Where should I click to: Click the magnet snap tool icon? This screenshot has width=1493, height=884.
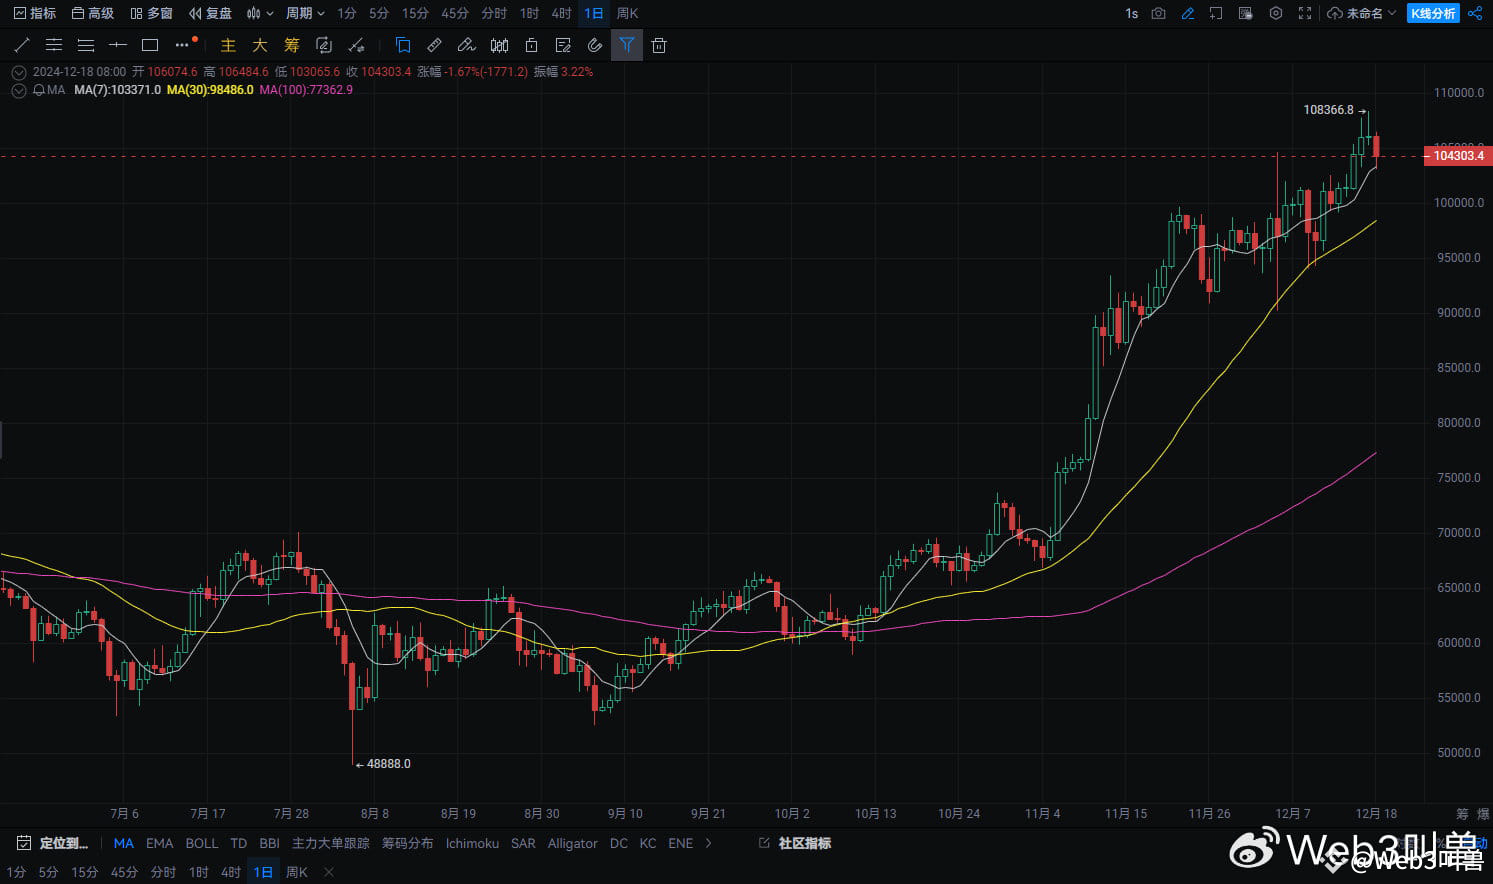click(595, 45)
